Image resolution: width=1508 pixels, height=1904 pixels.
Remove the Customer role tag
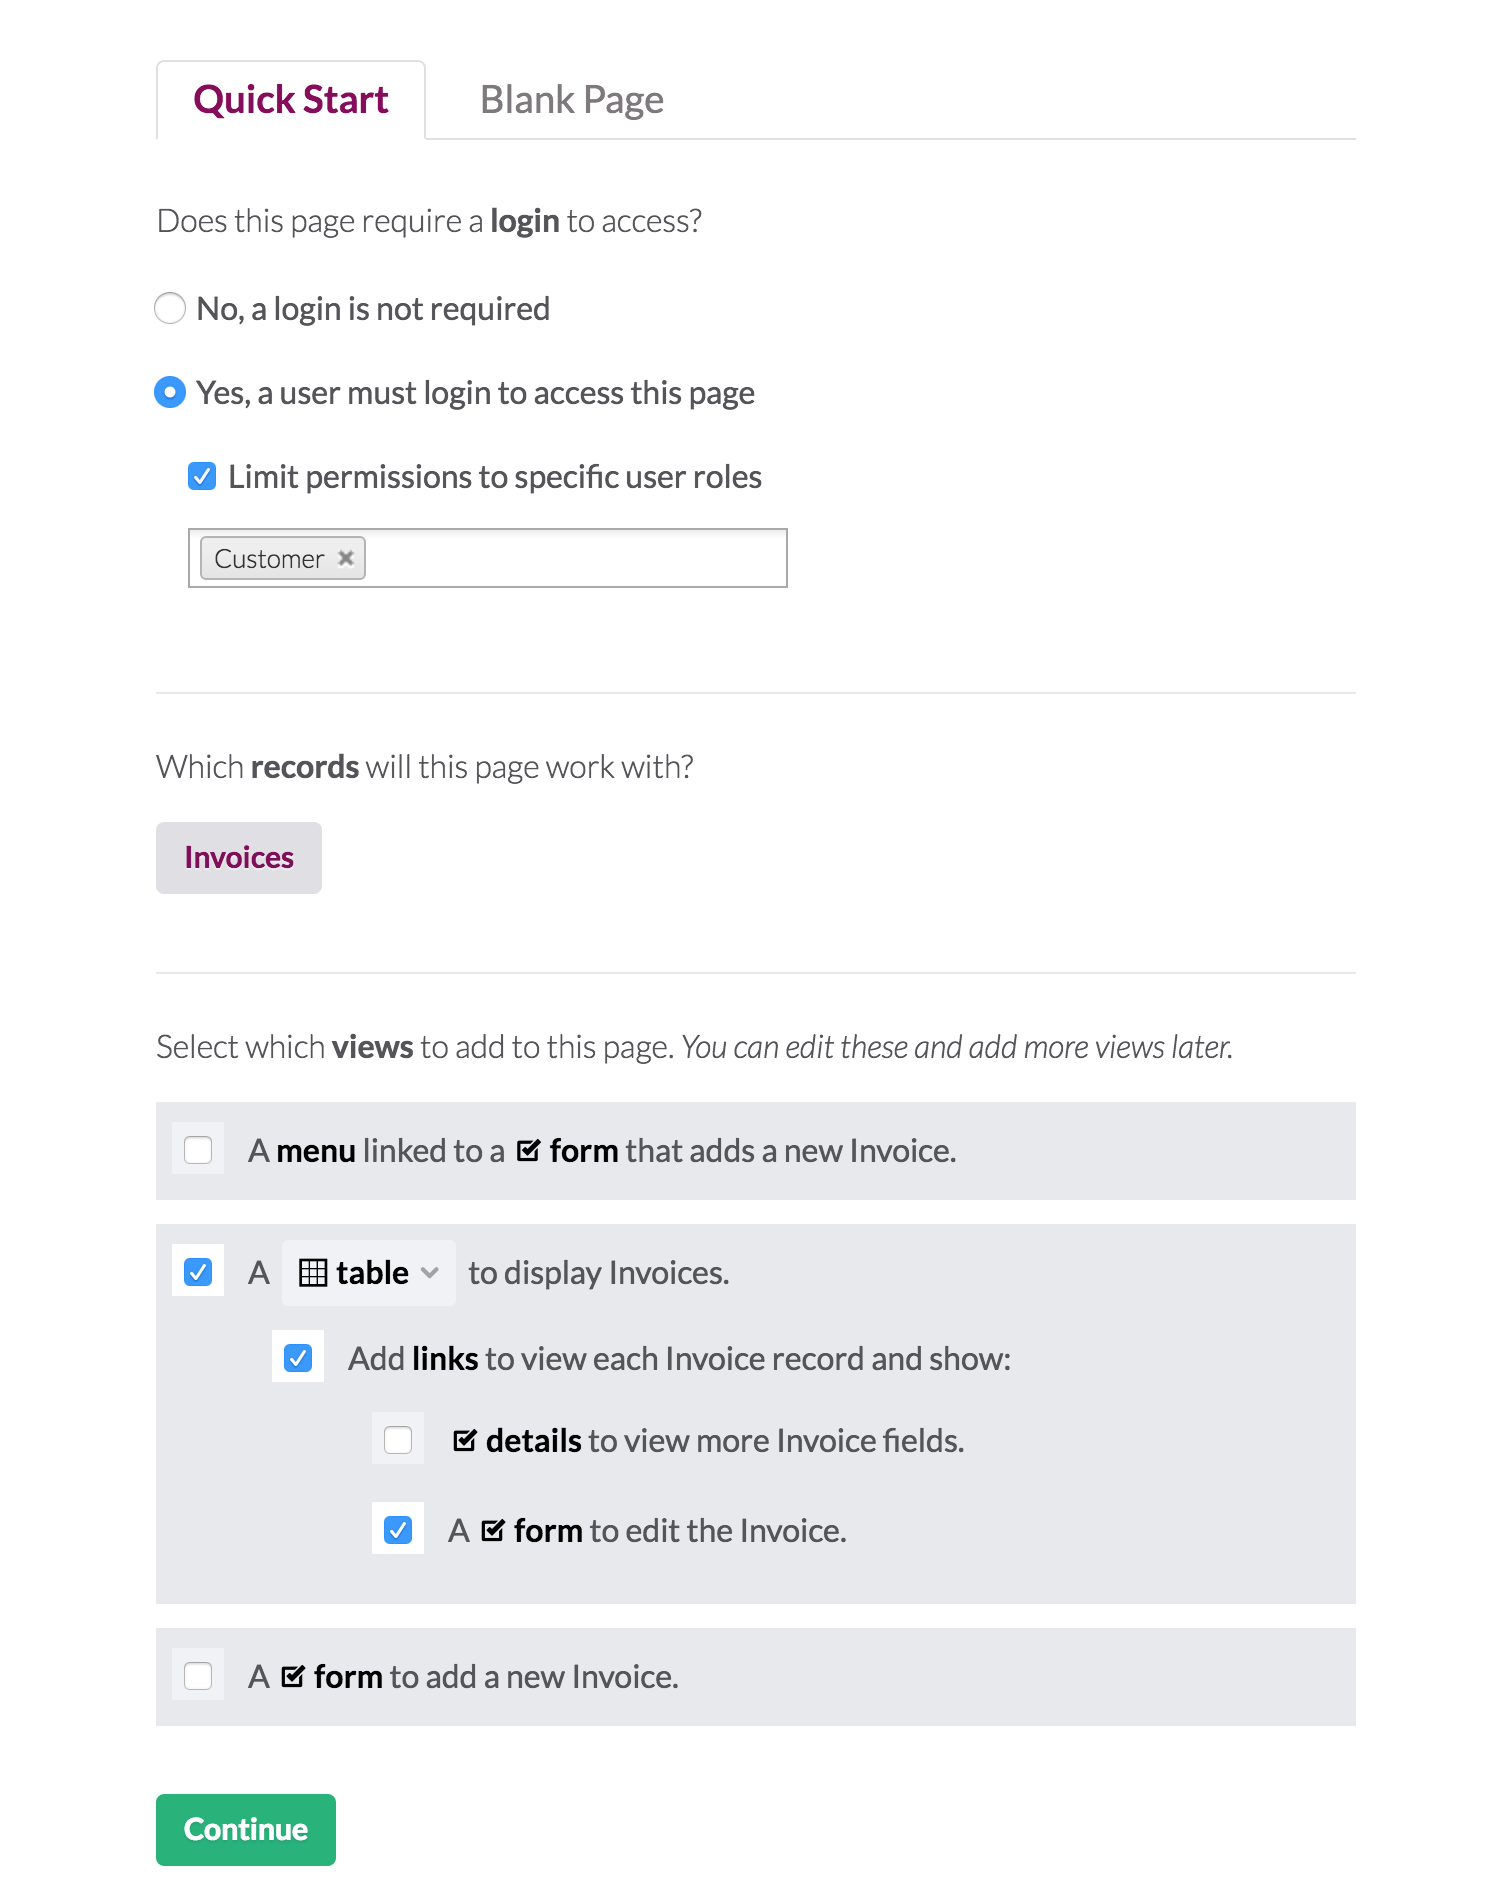click(x=346, y=558)
